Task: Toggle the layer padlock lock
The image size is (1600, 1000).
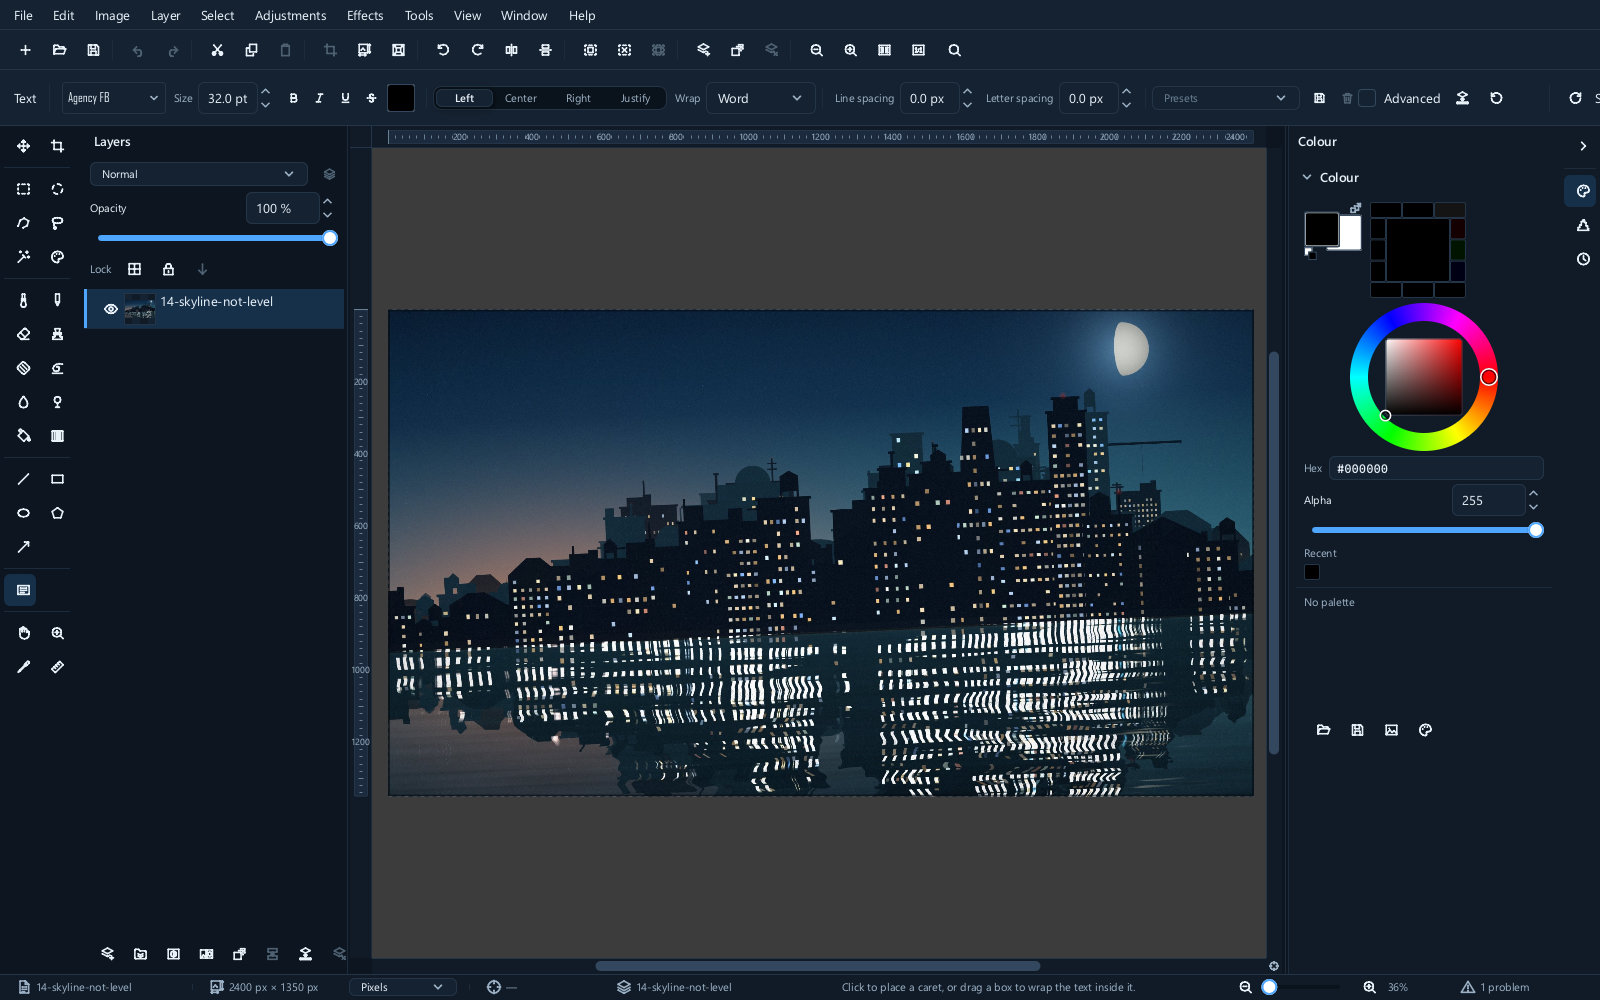Action: 168,269
